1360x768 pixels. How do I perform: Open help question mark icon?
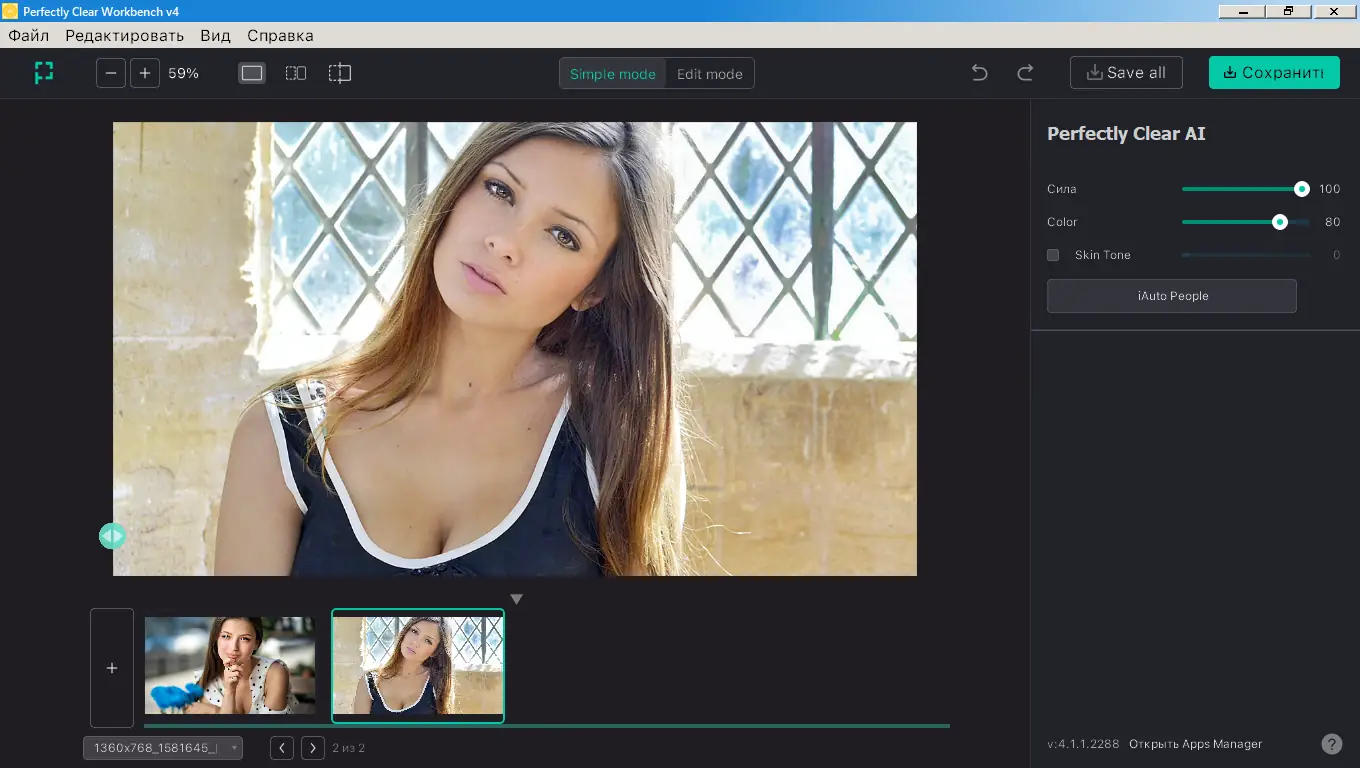pyautogui.click(x=1332, y=744)
